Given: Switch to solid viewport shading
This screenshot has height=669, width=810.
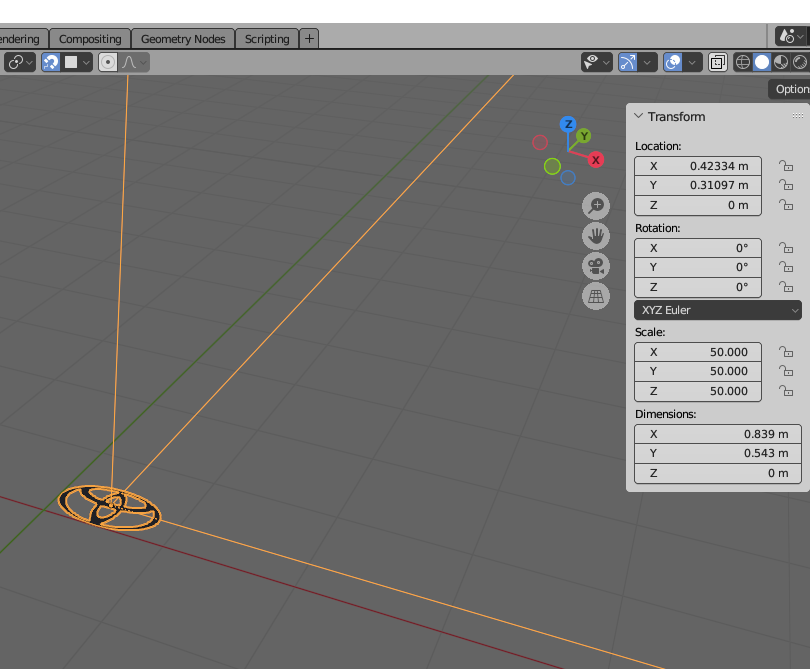Looking at the screenshot, I should [761, 63].
